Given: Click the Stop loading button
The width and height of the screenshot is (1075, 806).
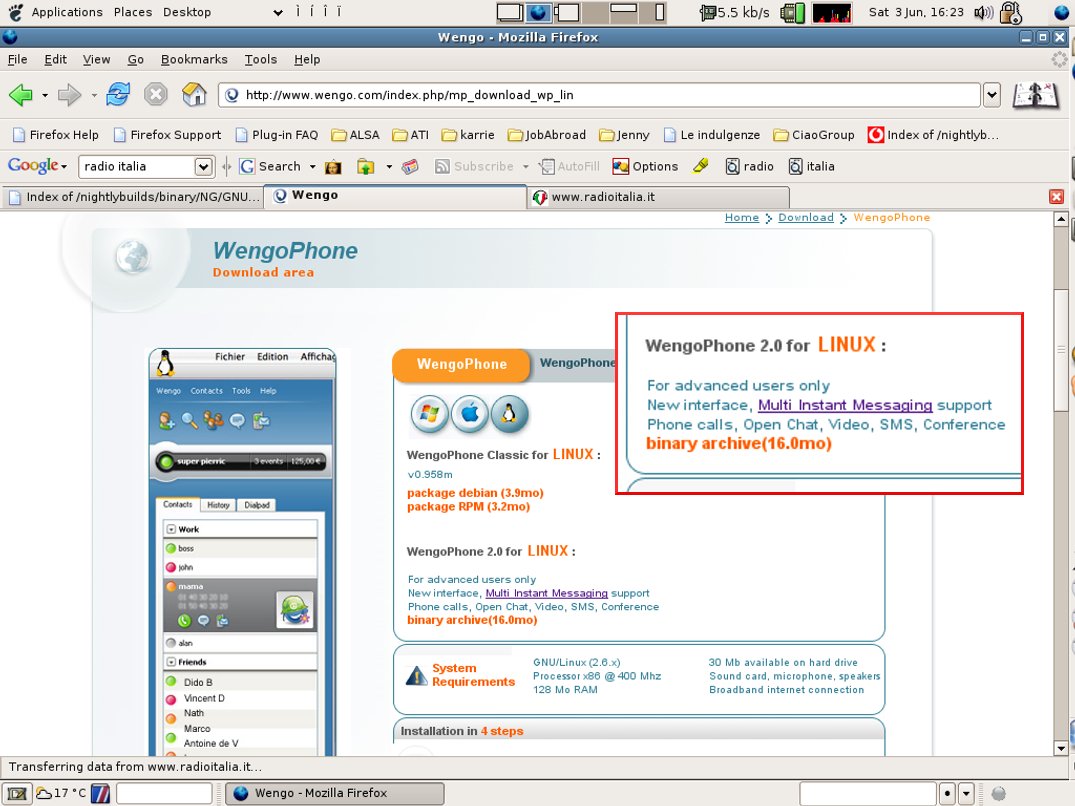Looking at the screenshot, I should (x=156, y=94).
